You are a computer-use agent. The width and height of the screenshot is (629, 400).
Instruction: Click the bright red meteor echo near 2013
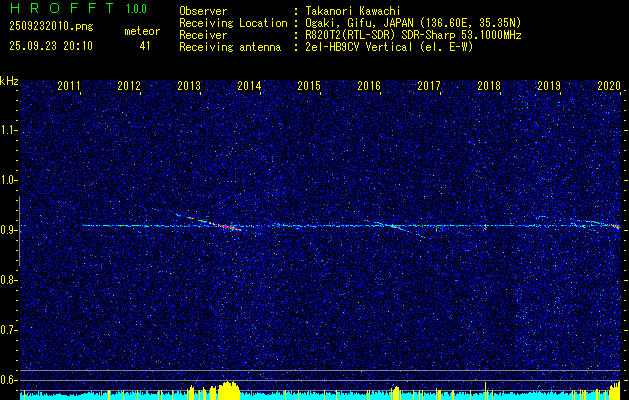(209, 222)
